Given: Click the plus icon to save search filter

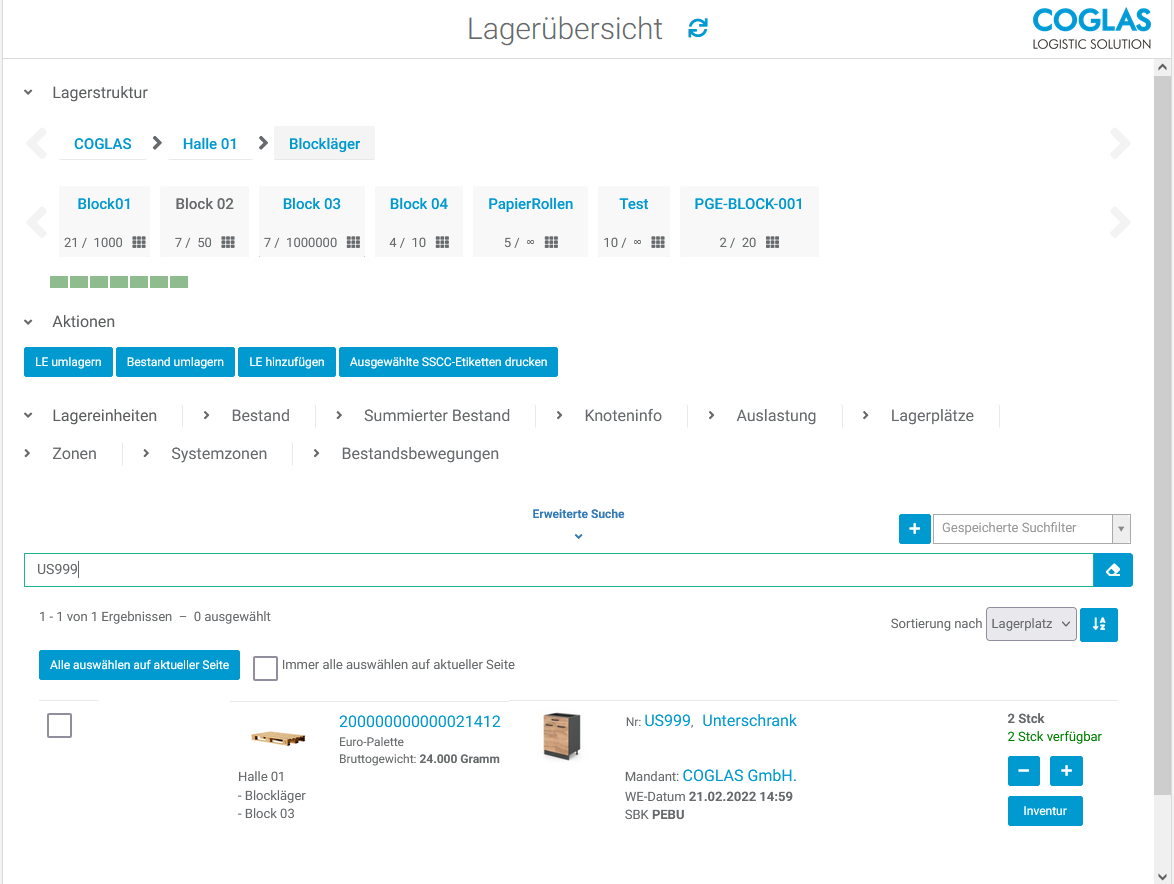Looking at the screenshot, I should click(914, 528).
